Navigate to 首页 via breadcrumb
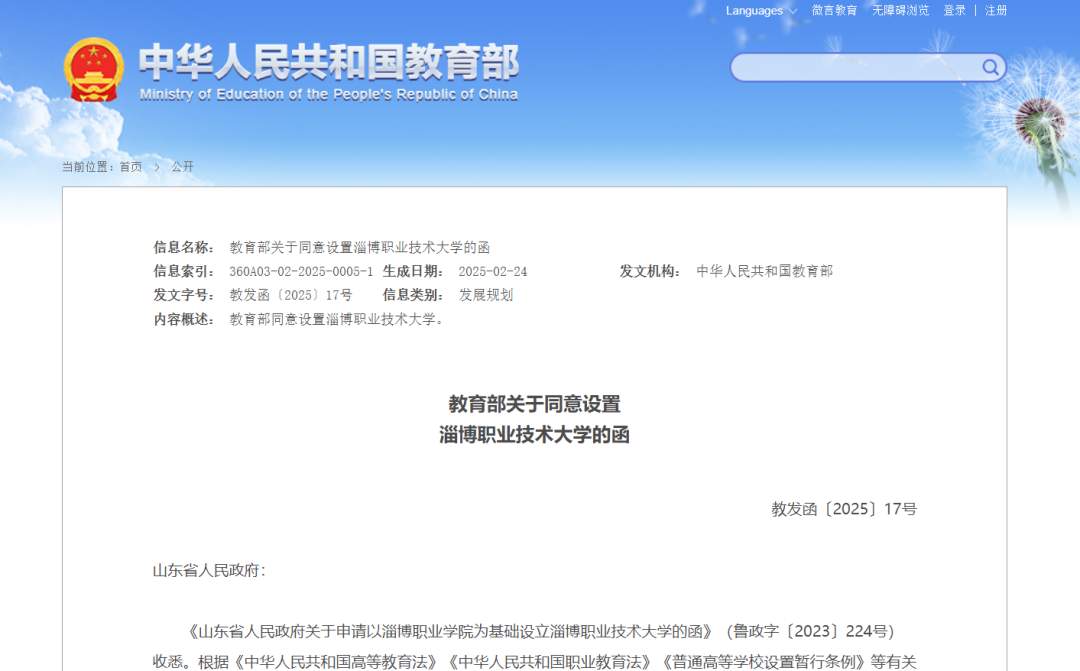Screen dimensions: 1080x671 click(132, 167)
